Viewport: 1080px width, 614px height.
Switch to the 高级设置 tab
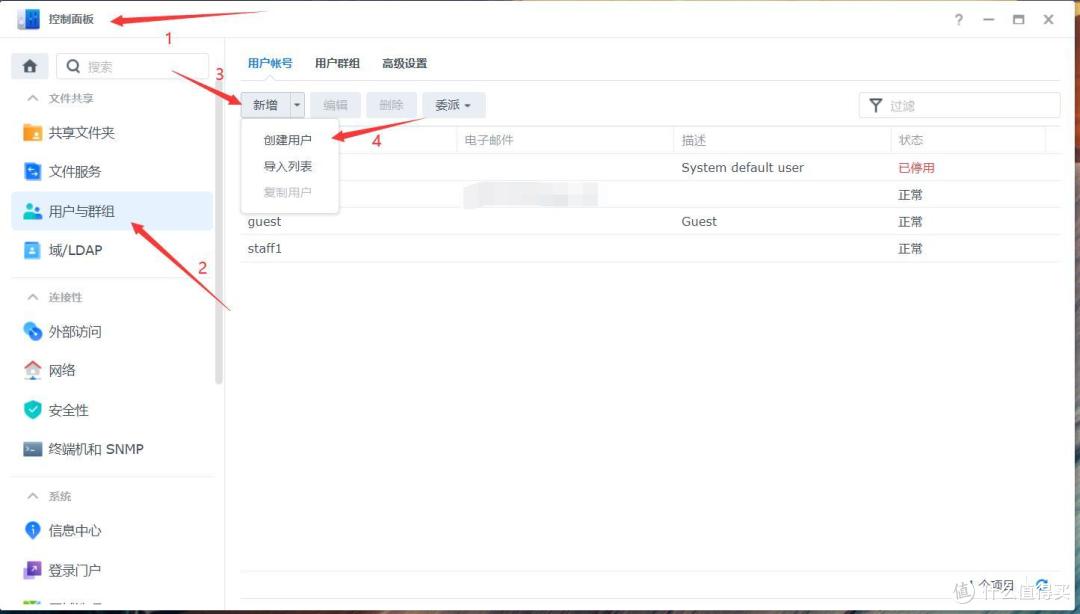click(x=404, y=63)
